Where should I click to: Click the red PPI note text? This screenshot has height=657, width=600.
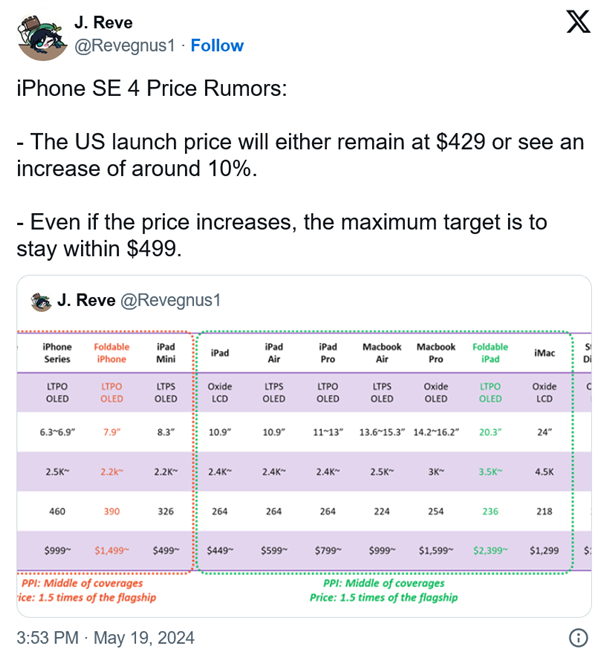82,582
